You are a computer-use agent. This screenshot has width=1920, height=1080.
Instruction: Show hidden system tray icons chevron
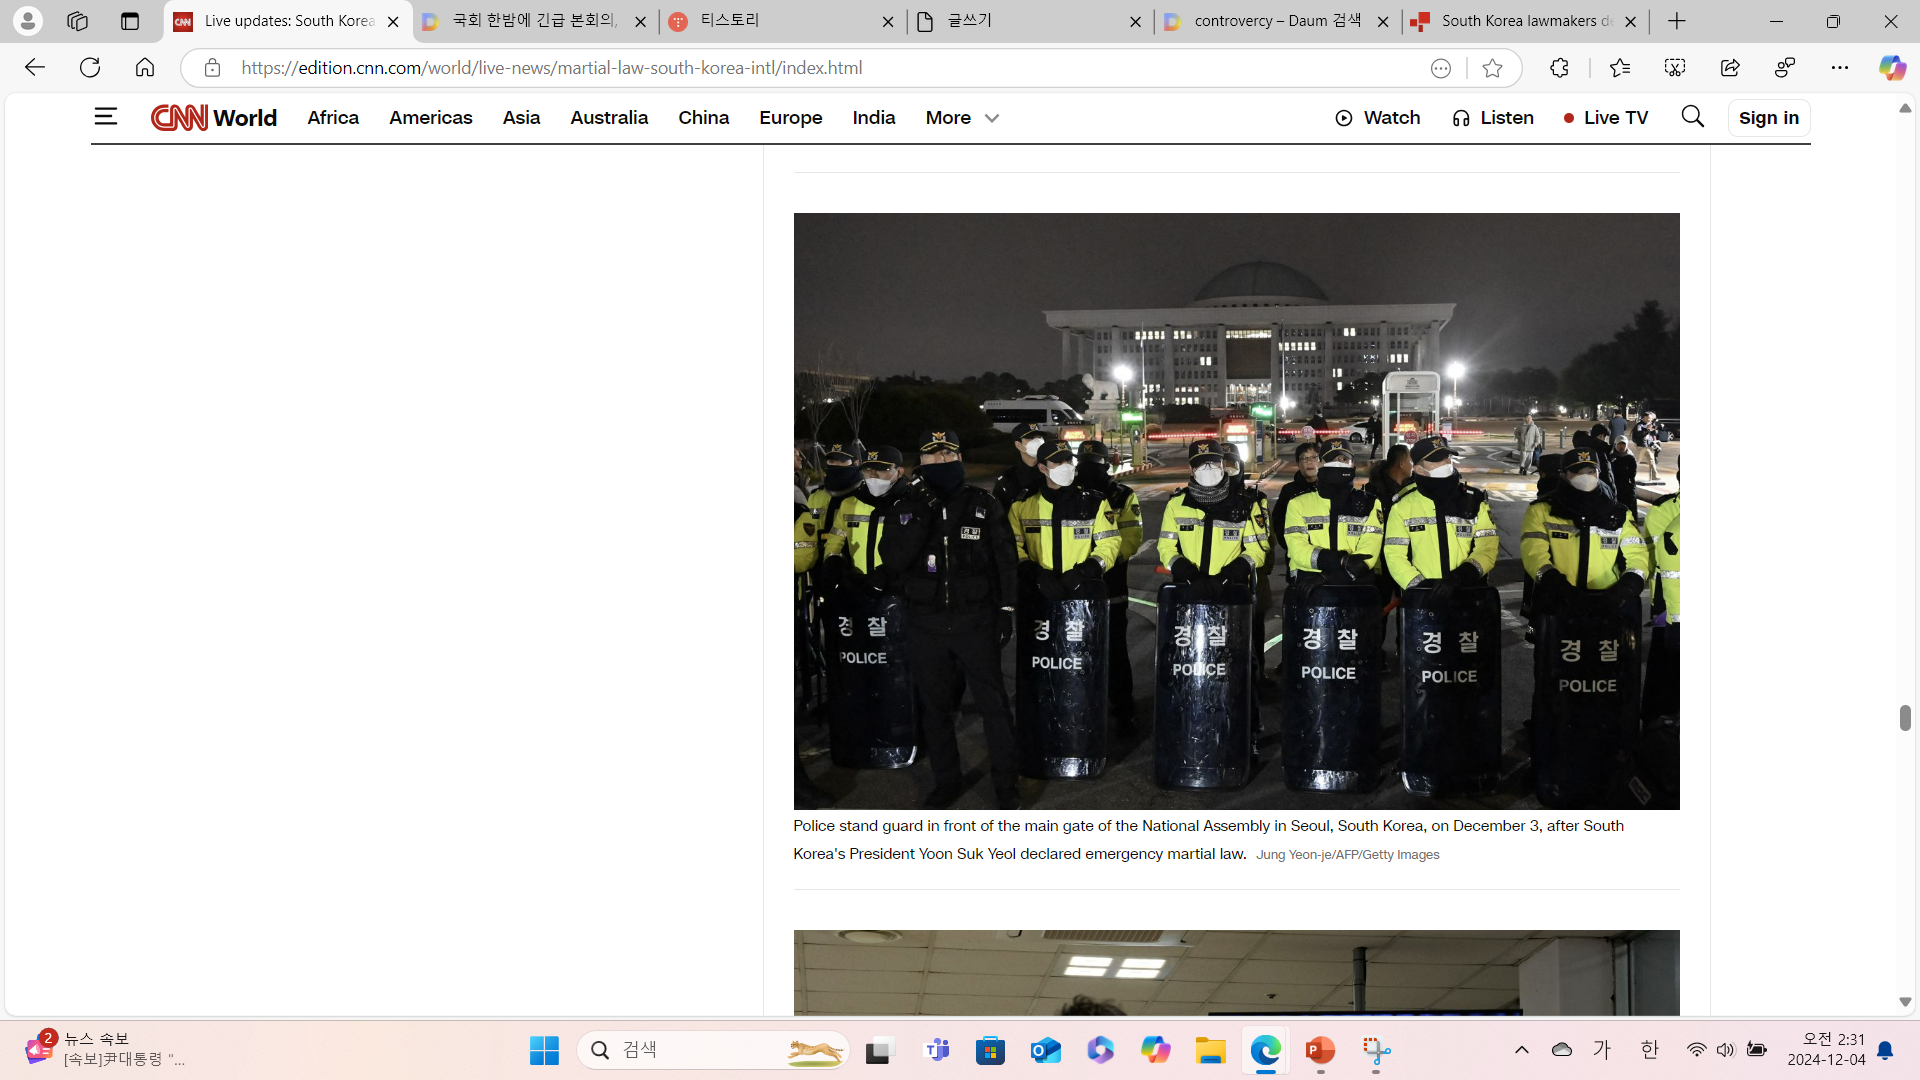coord(1521,1050)
